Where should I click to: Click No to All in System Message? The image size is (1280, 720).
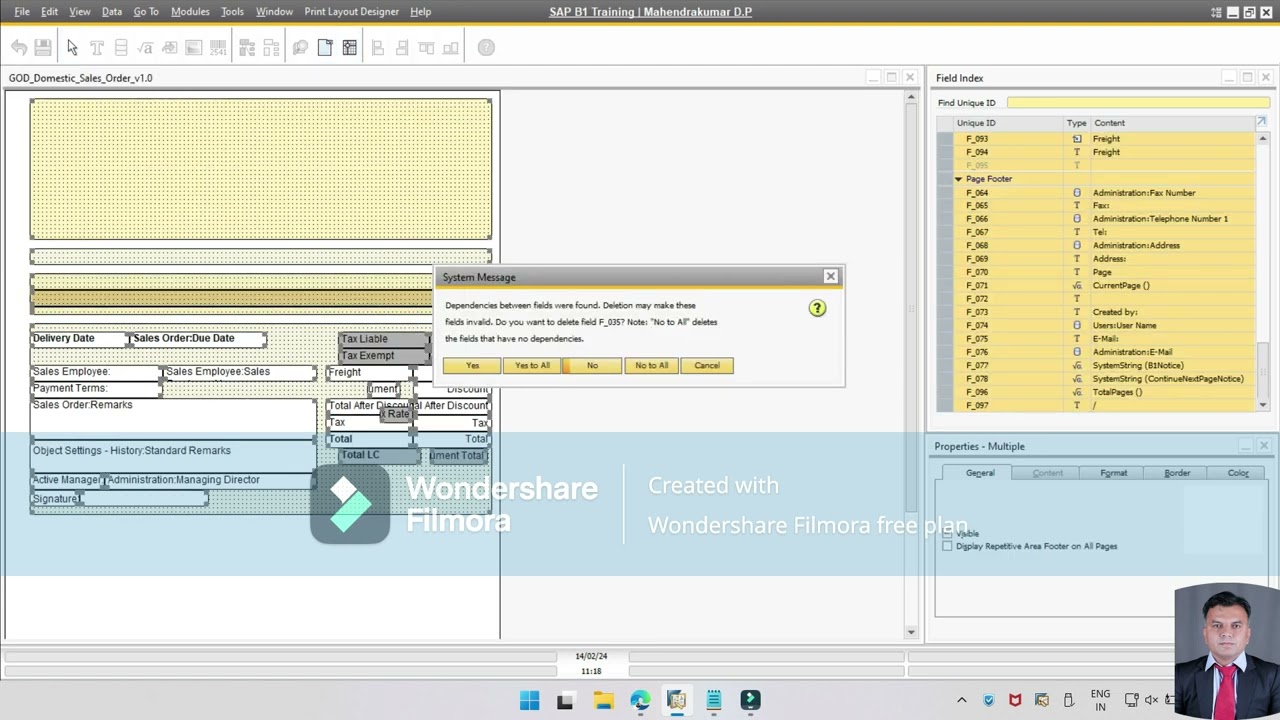coord(651,365)
